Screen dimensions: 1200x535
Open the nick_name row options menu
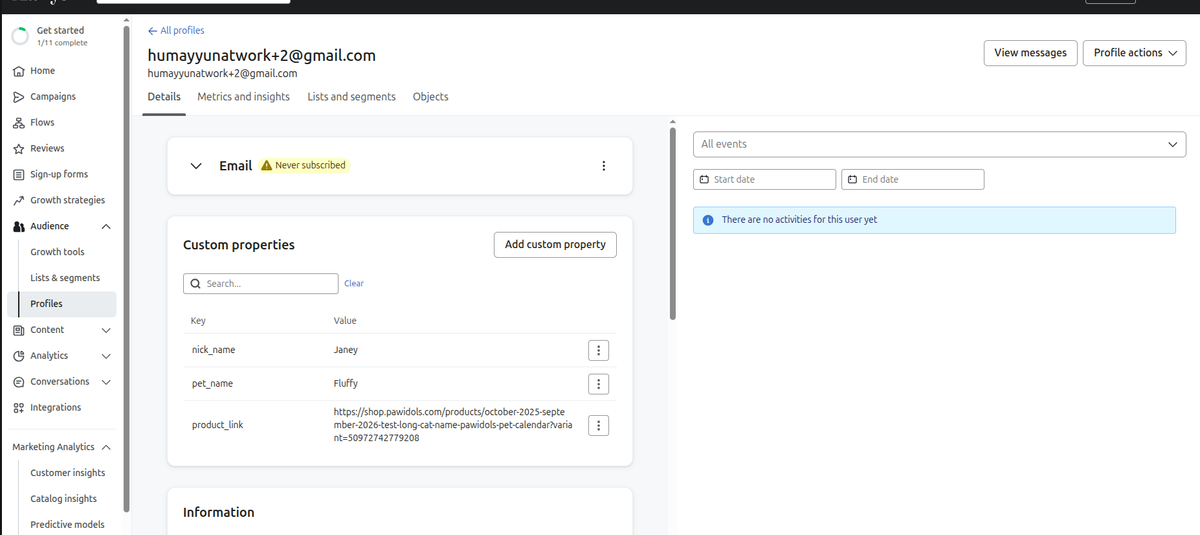(597, 350)
